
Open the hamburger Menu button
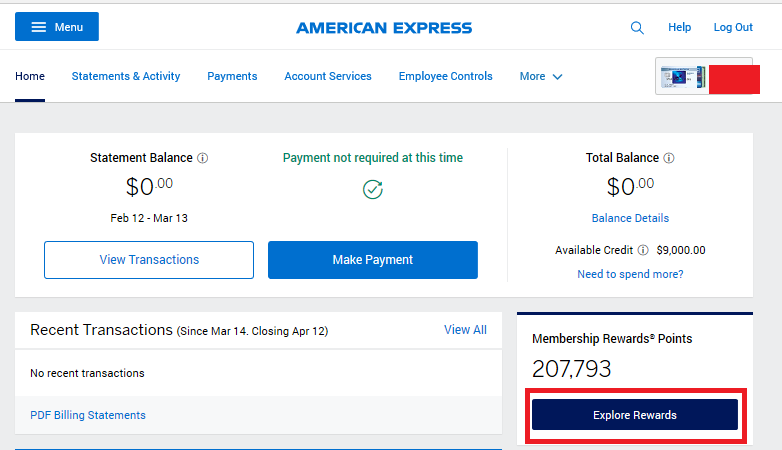tap(57, 27)
